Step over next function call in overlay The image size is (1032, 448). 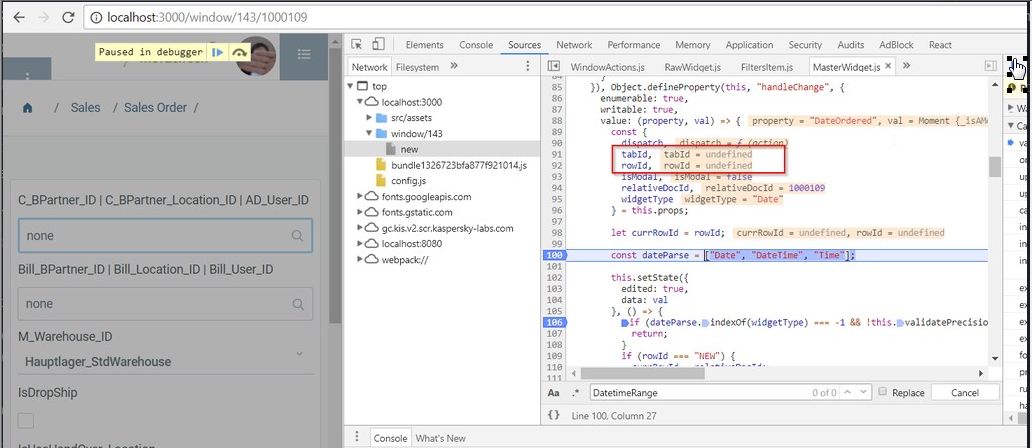click(240, 52)
